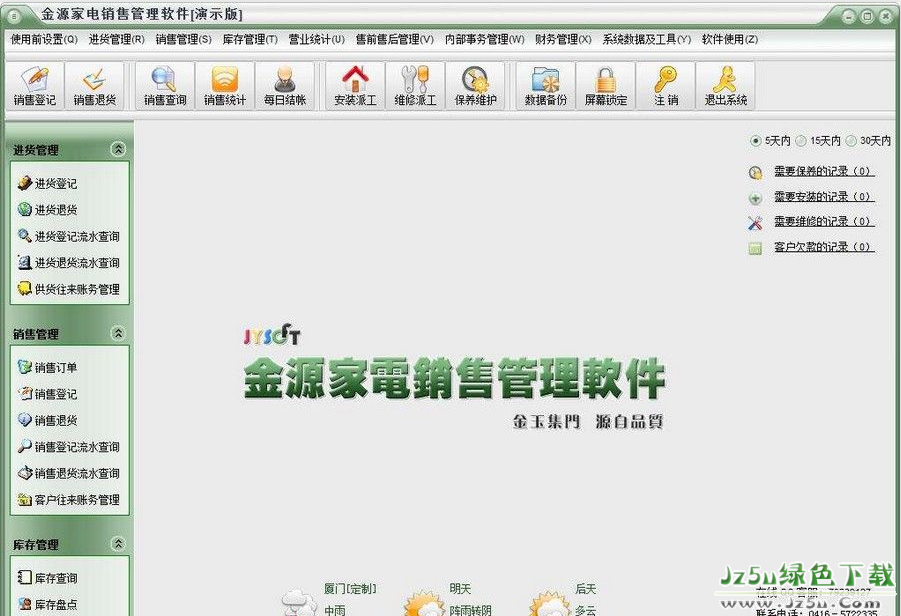The width and height of the screenshot is (901, 616).
Task: Open the 财务管理(X) menu
Action: tap(563, 39)
